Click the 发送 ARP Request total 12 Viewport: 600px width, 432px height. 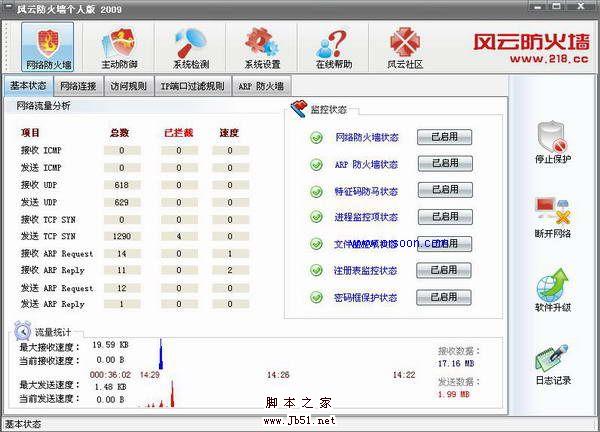click(122, 288)
